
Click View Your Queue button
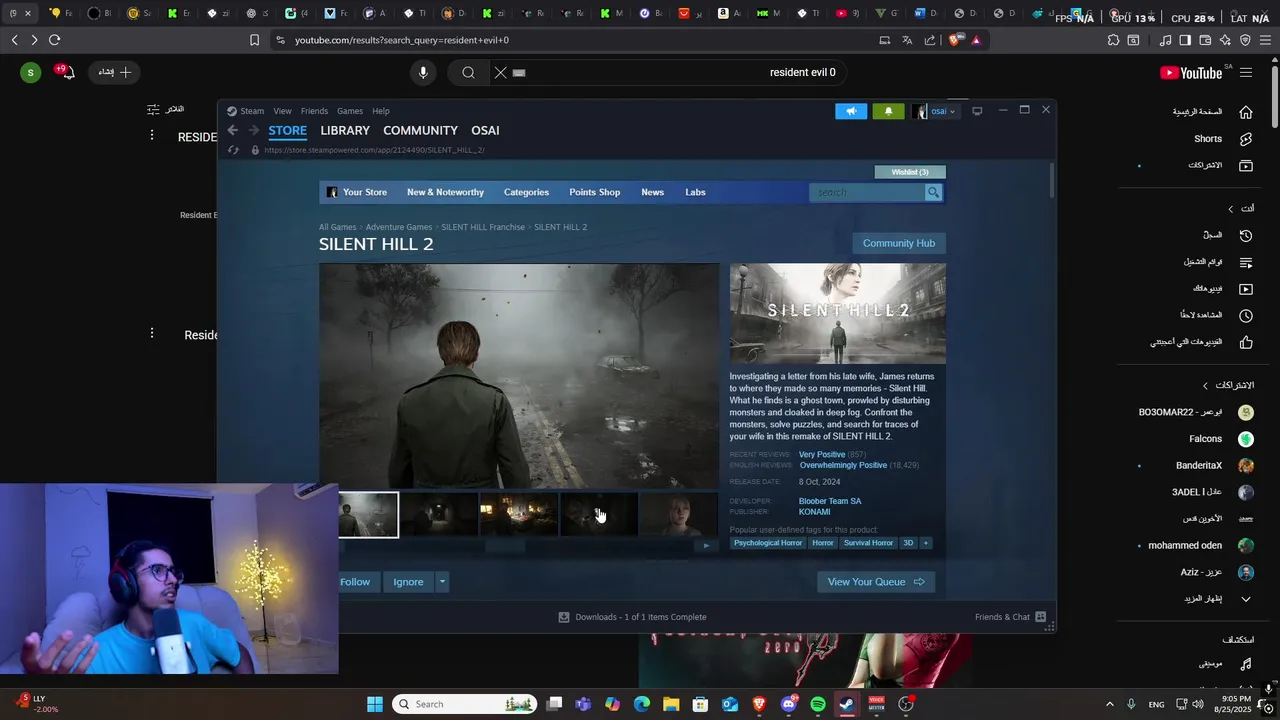click(x=876, y=582)
